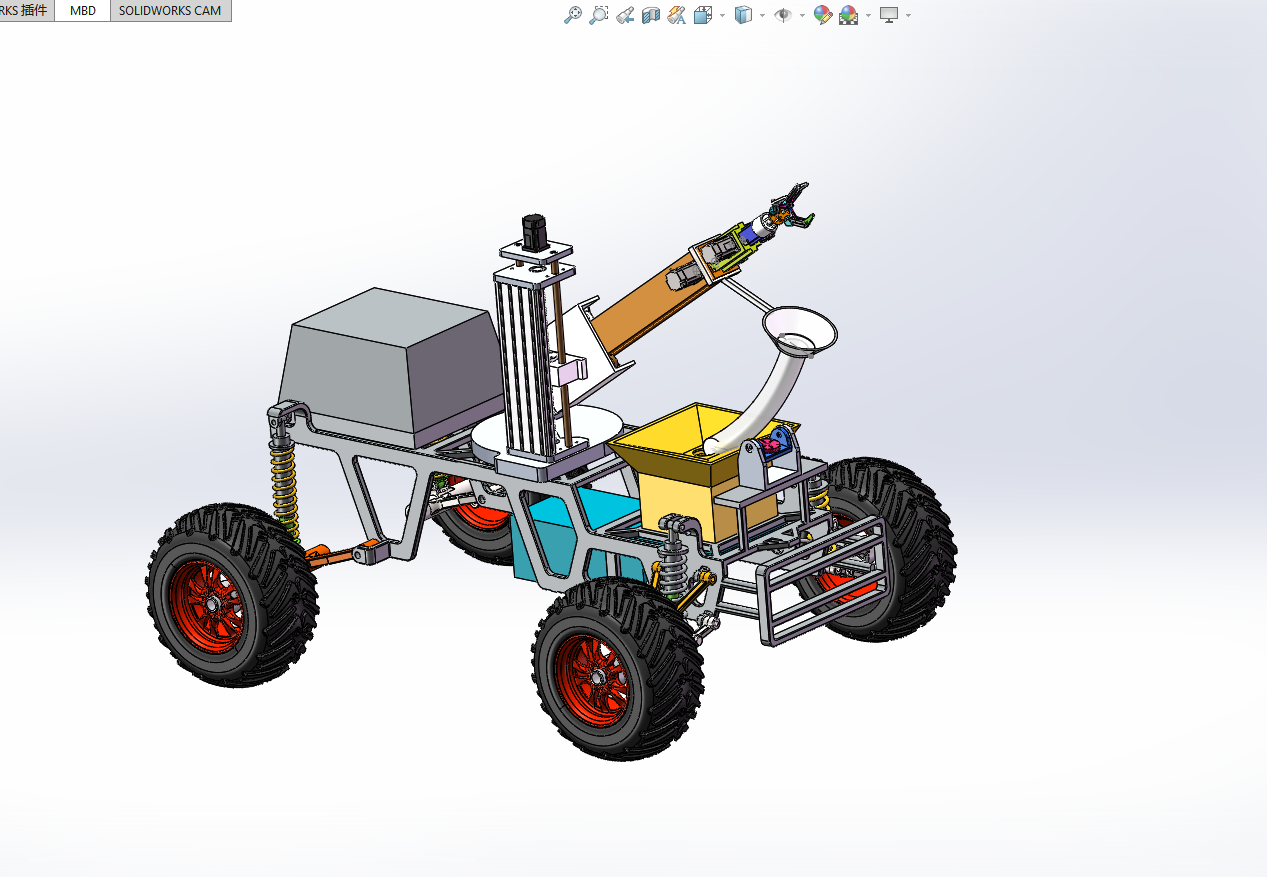
Task: Click View Orientation cube icon
Action: [702, 15]
